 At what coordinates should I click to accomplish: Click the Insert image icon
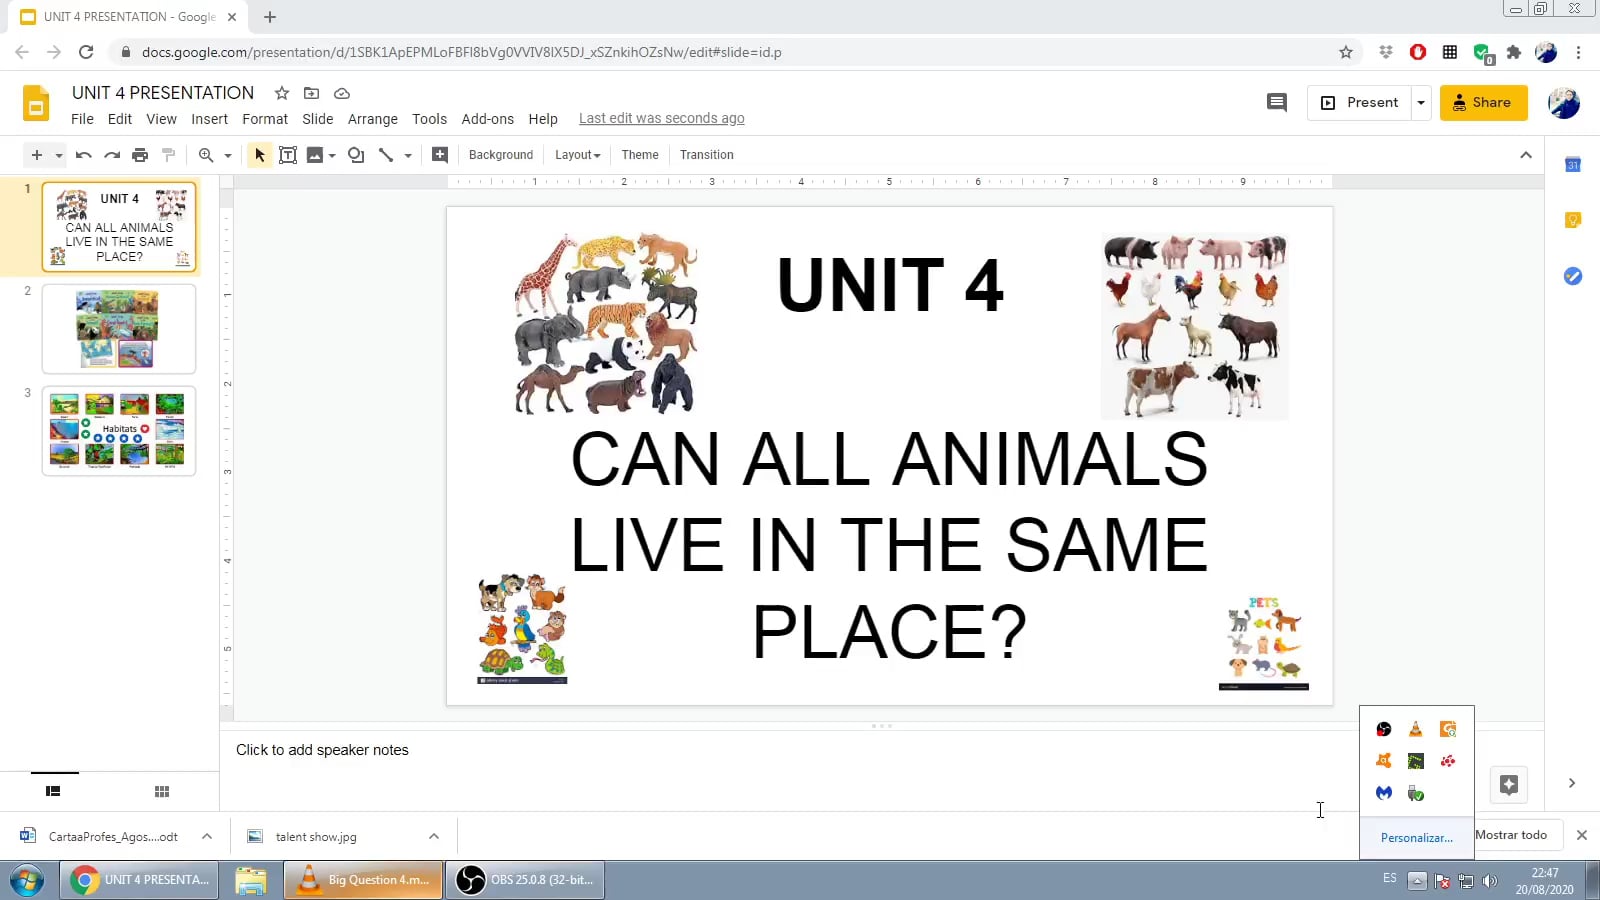(315, 155)
